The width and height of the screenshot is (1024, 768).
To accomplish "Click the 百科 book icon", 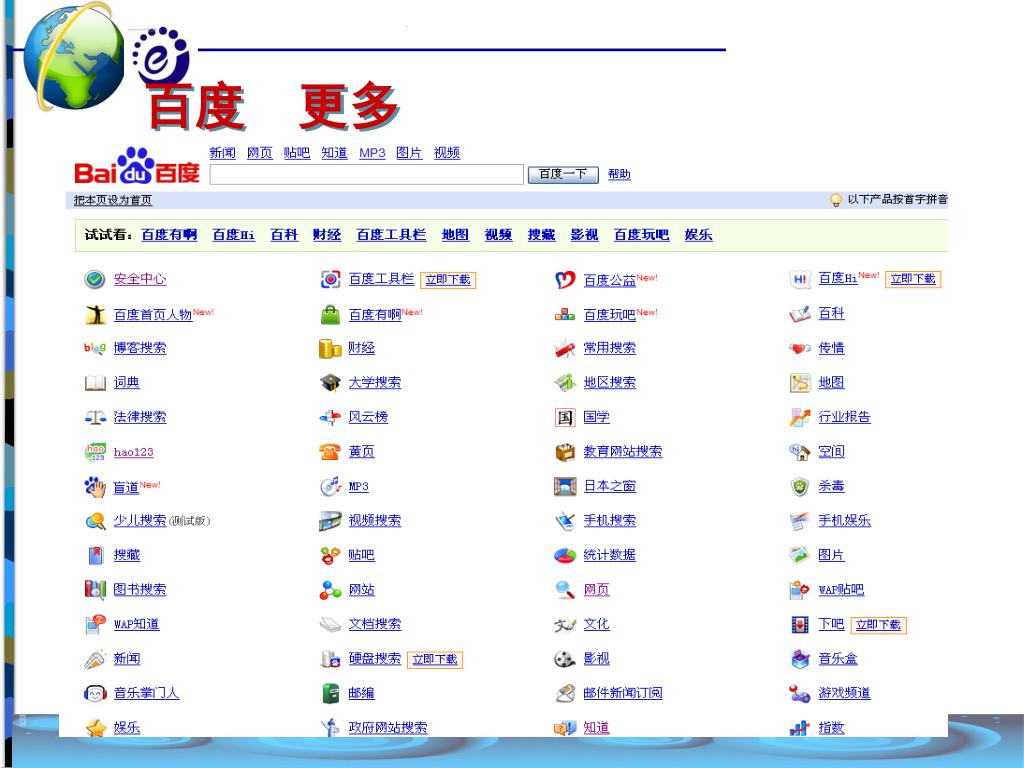I will (800, 314).
